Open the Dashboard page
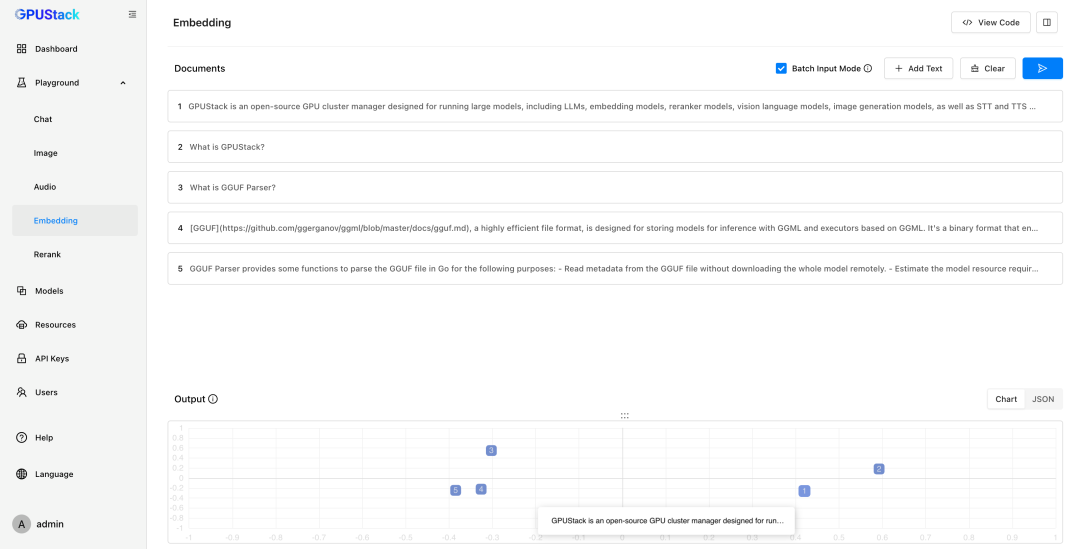Viewport: 1080px width, 549px height. pos(56,49)
